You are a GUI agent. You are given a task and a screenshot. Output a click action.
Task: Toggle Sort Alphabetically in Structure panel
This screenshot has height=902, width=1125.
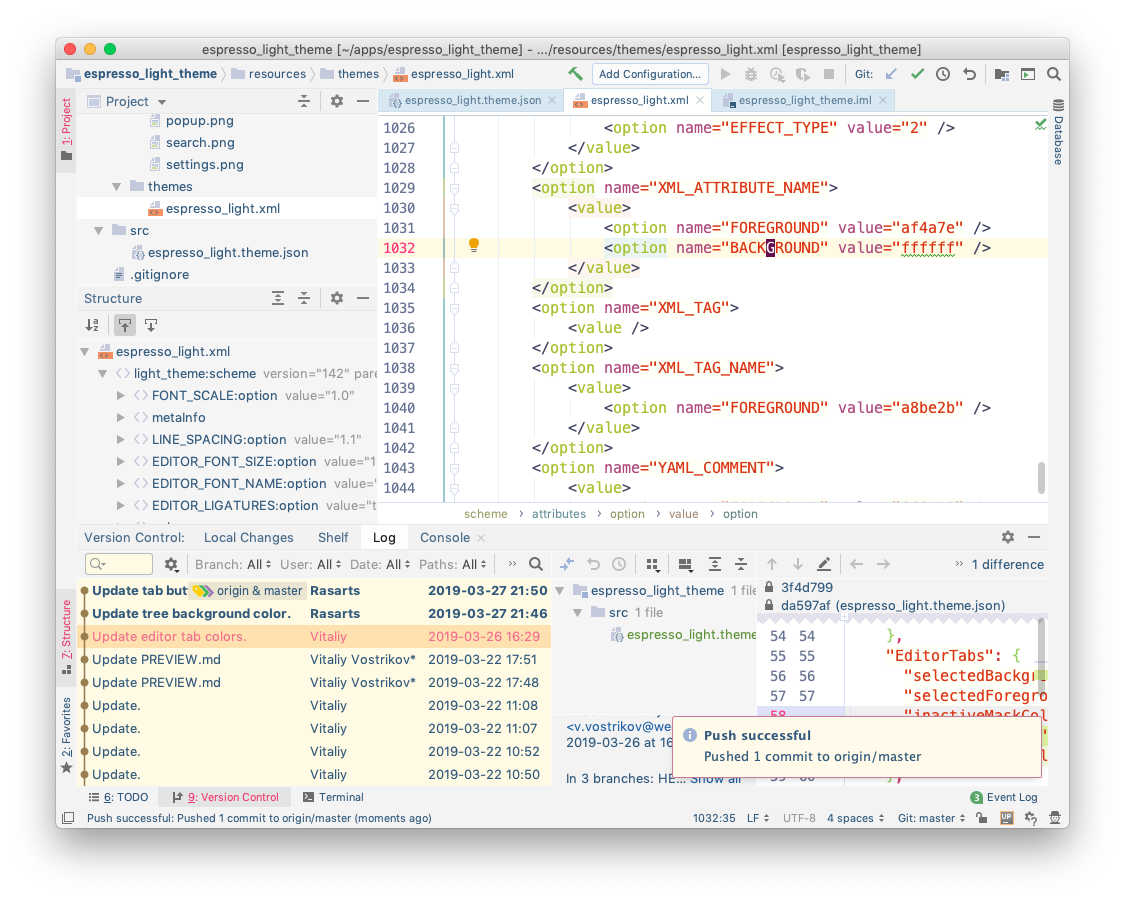point(93,325)
